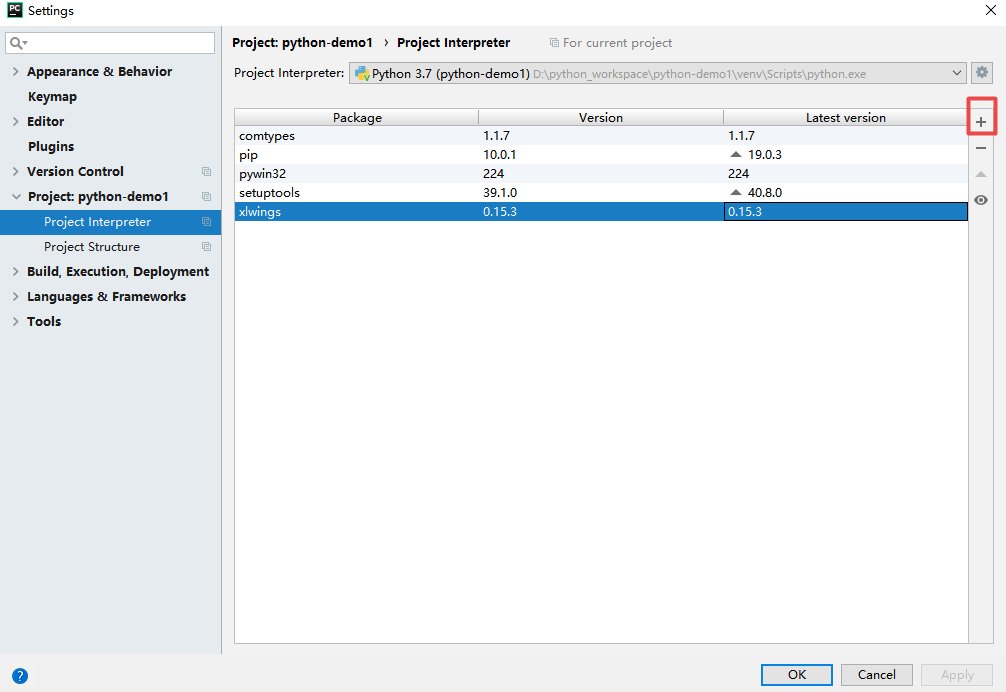
Task: Open the interpreter settings gear icon
Action: click(x=982, y=72)
